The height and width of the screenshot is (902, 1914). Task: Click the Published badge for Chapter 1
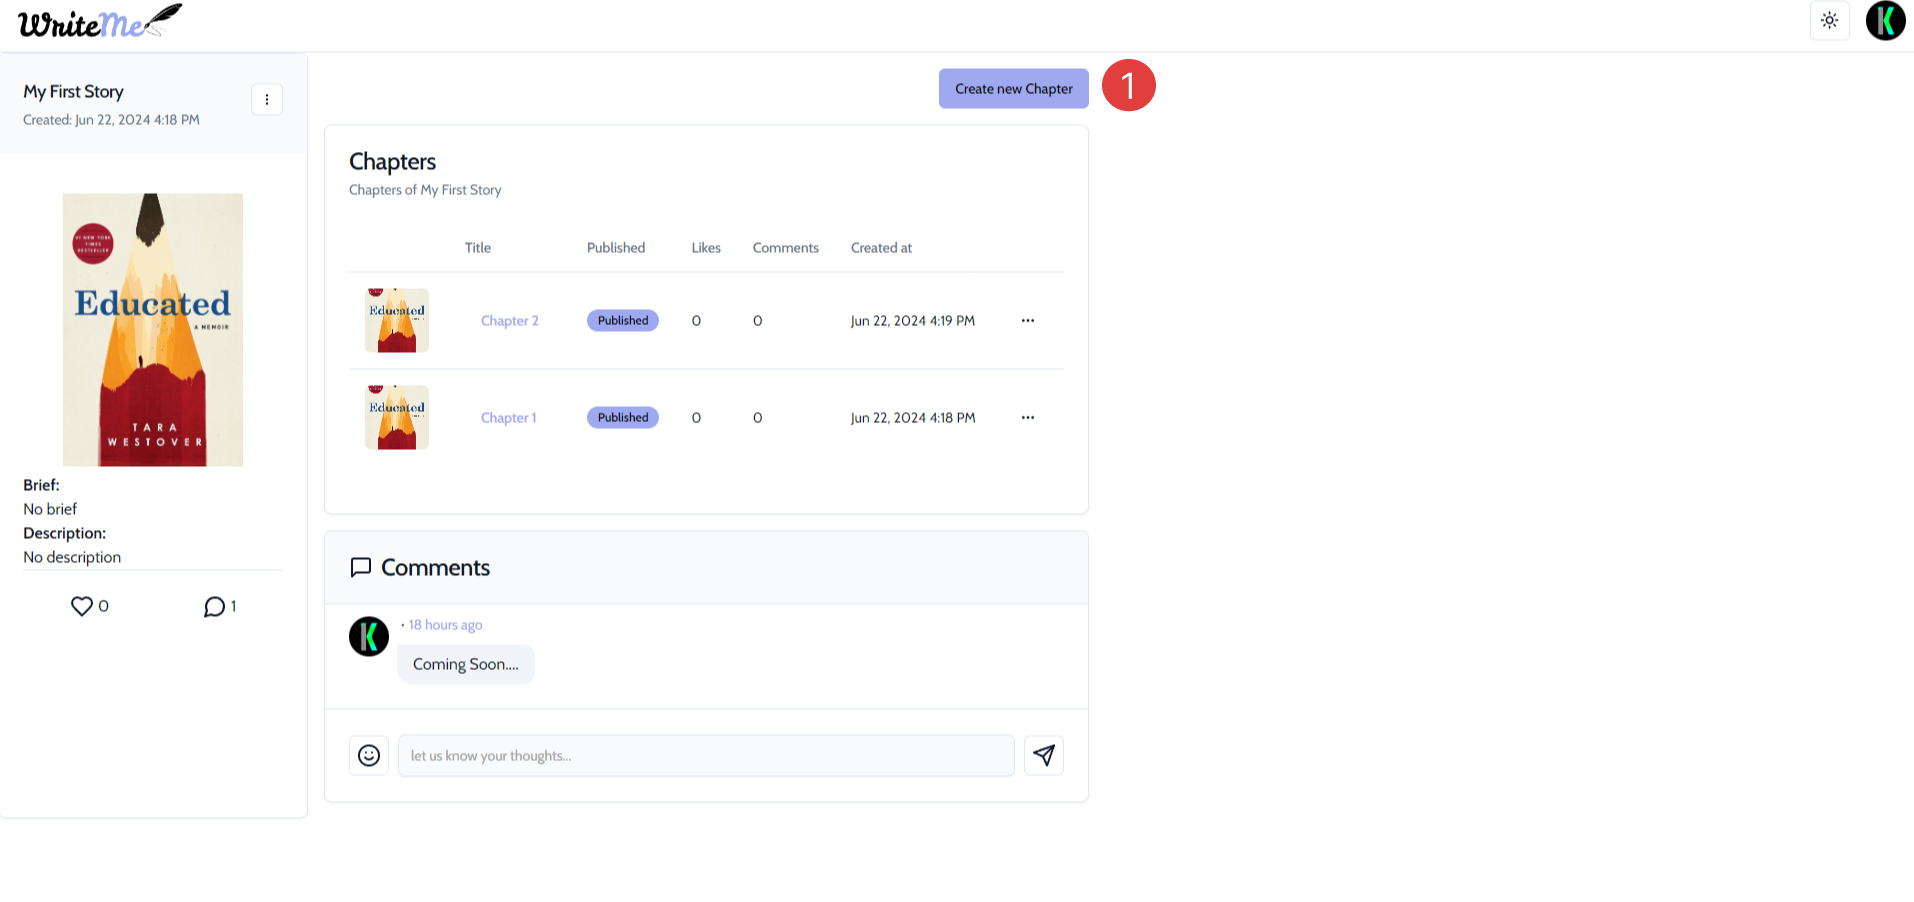click(622, 418)
